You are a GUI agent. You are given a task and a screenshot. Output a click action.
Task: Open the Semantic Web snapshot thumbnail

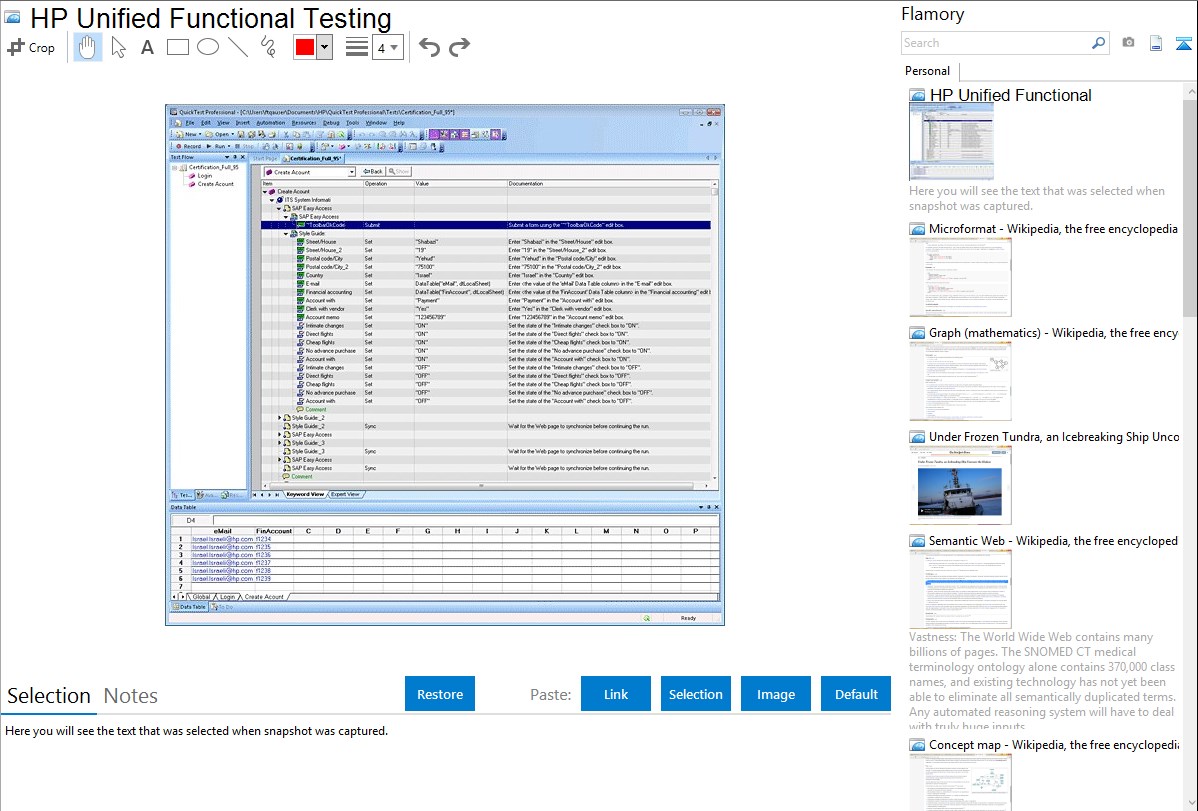tap(960, 589)
